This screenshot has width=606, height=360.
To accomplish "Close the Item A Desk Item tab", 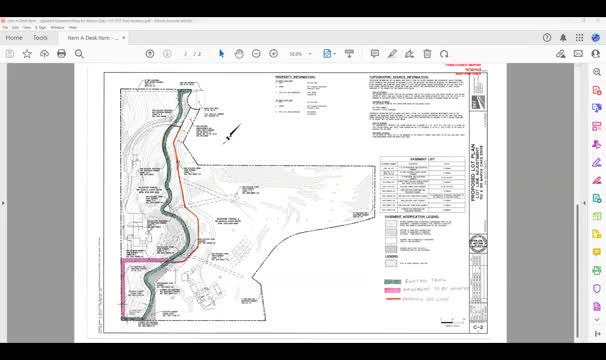I will coord(124,38).
